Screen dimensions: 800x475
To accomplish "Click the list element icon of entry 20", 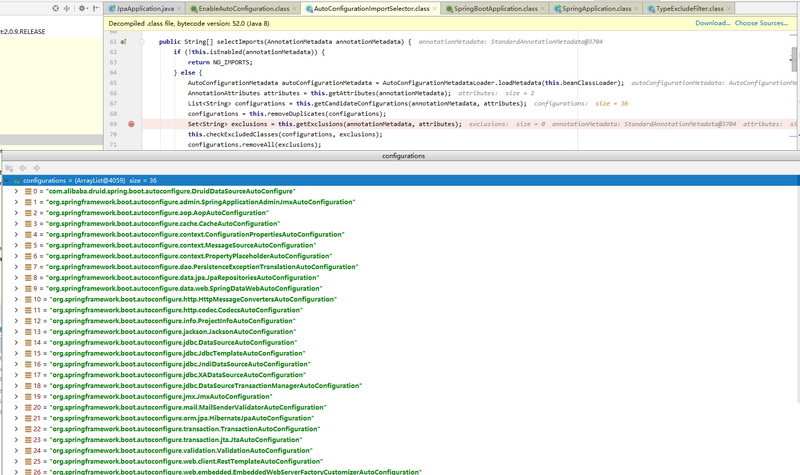I will [28, 408].
